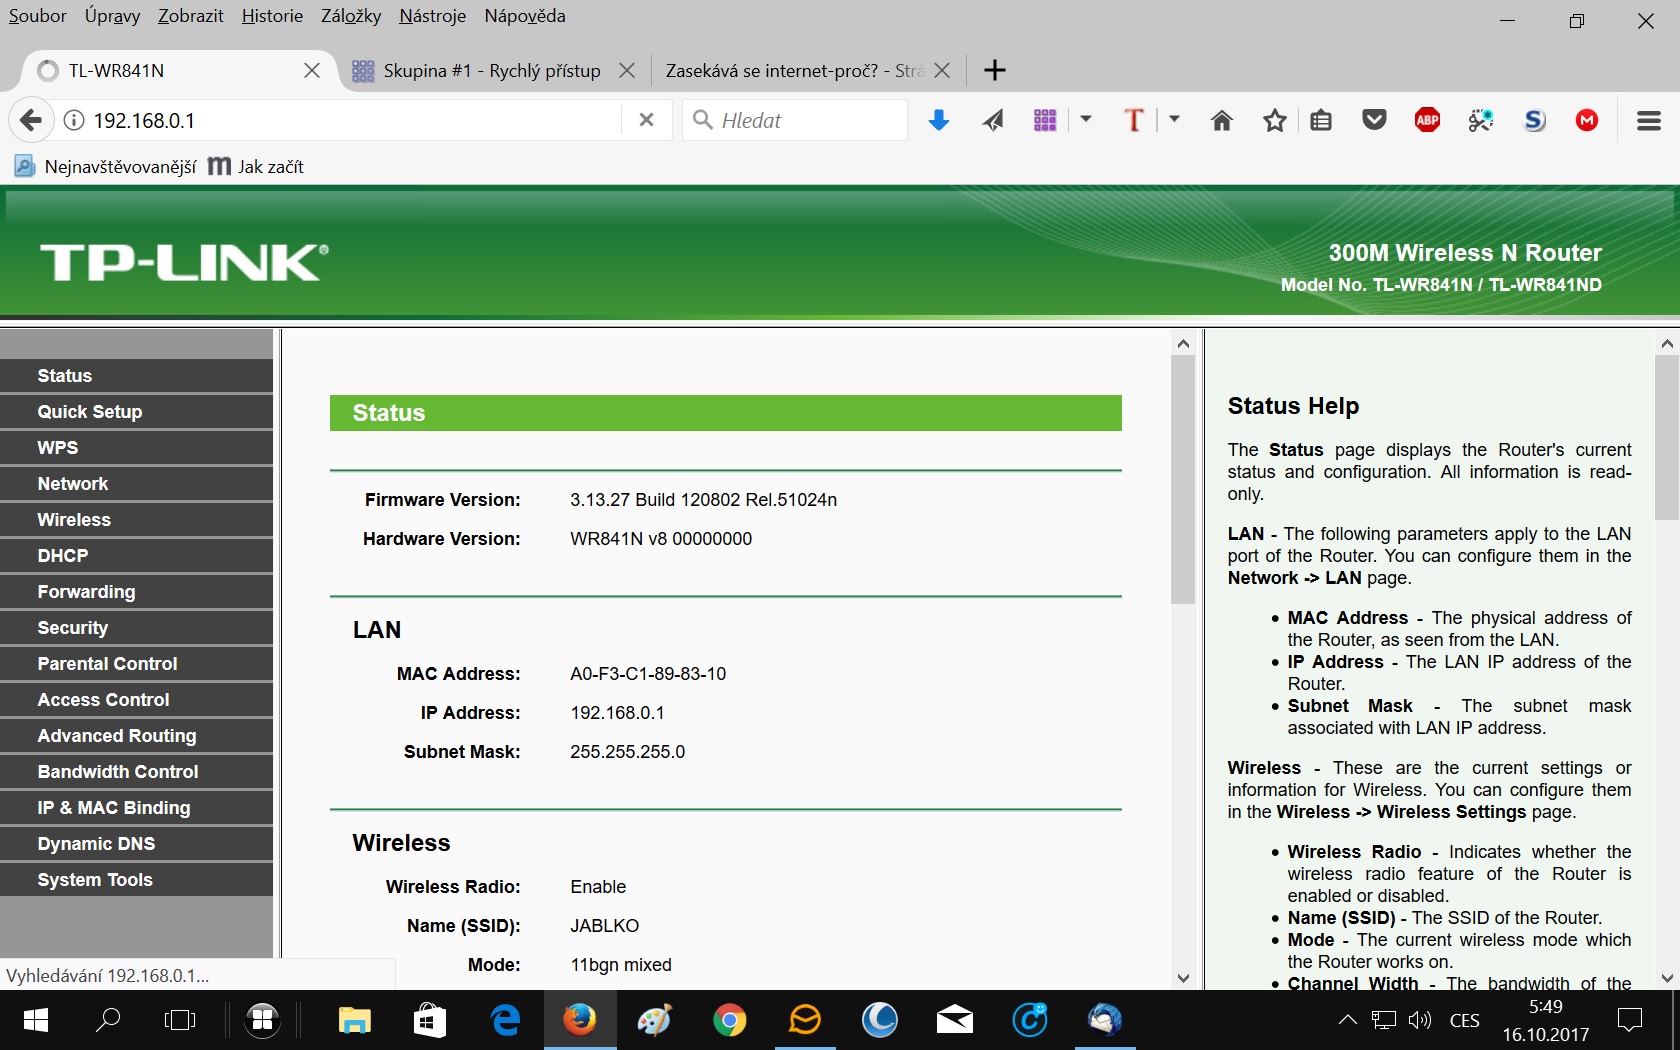Expand the dropdown arrow beside the red T icon
The width and height of the screenshot is (1680, 1050).
[1175, 120]
